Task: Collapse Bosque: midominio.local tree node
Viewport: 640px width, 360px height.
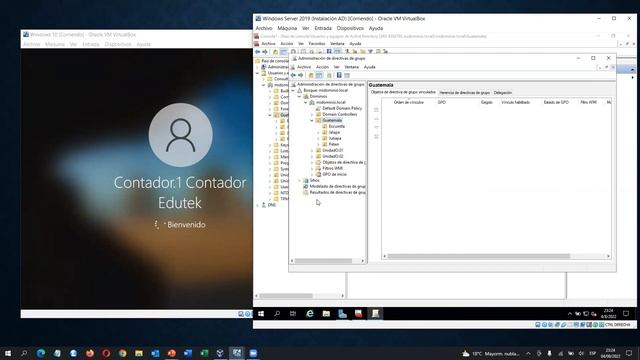Action: 293,90
